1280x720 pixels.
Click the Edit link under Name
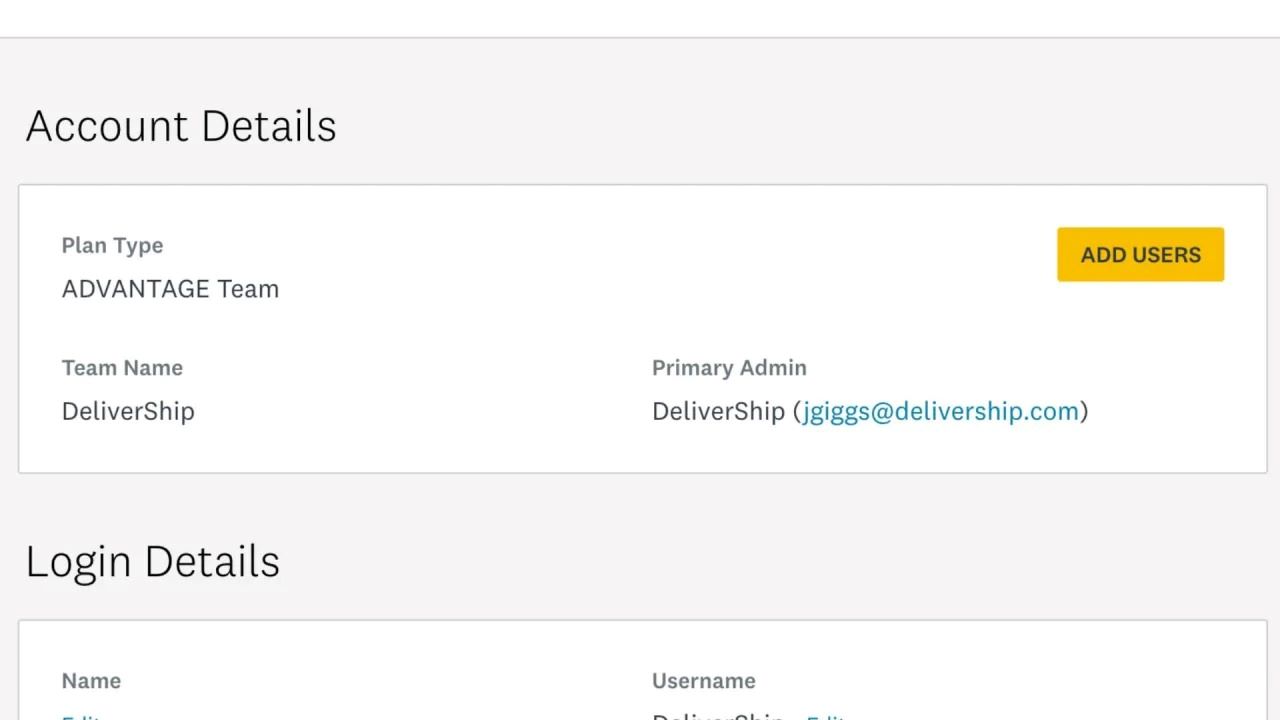point(78,717)
